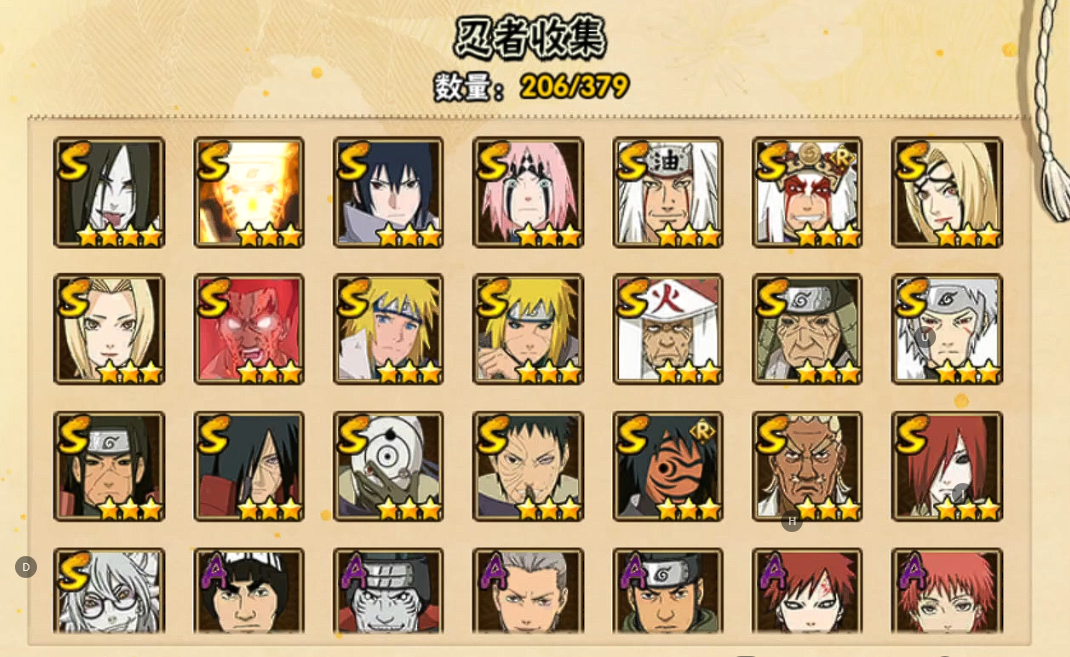This screenshot has height=657, width=1070.
Task: Select Third Hokage card with 火 hat
Action: click(x=667, y=330)
